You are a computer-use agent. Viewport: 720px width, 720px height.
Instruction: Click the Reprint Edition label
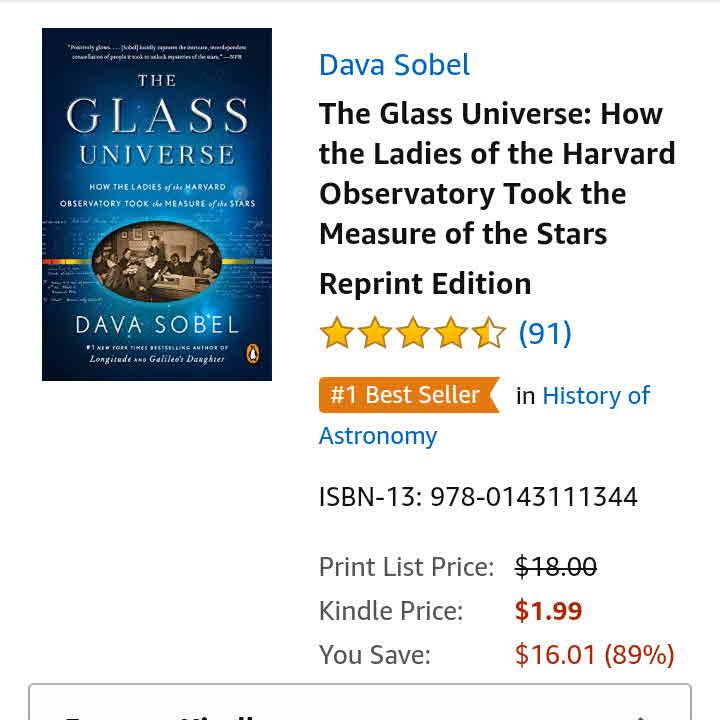(x=425, y=284)
